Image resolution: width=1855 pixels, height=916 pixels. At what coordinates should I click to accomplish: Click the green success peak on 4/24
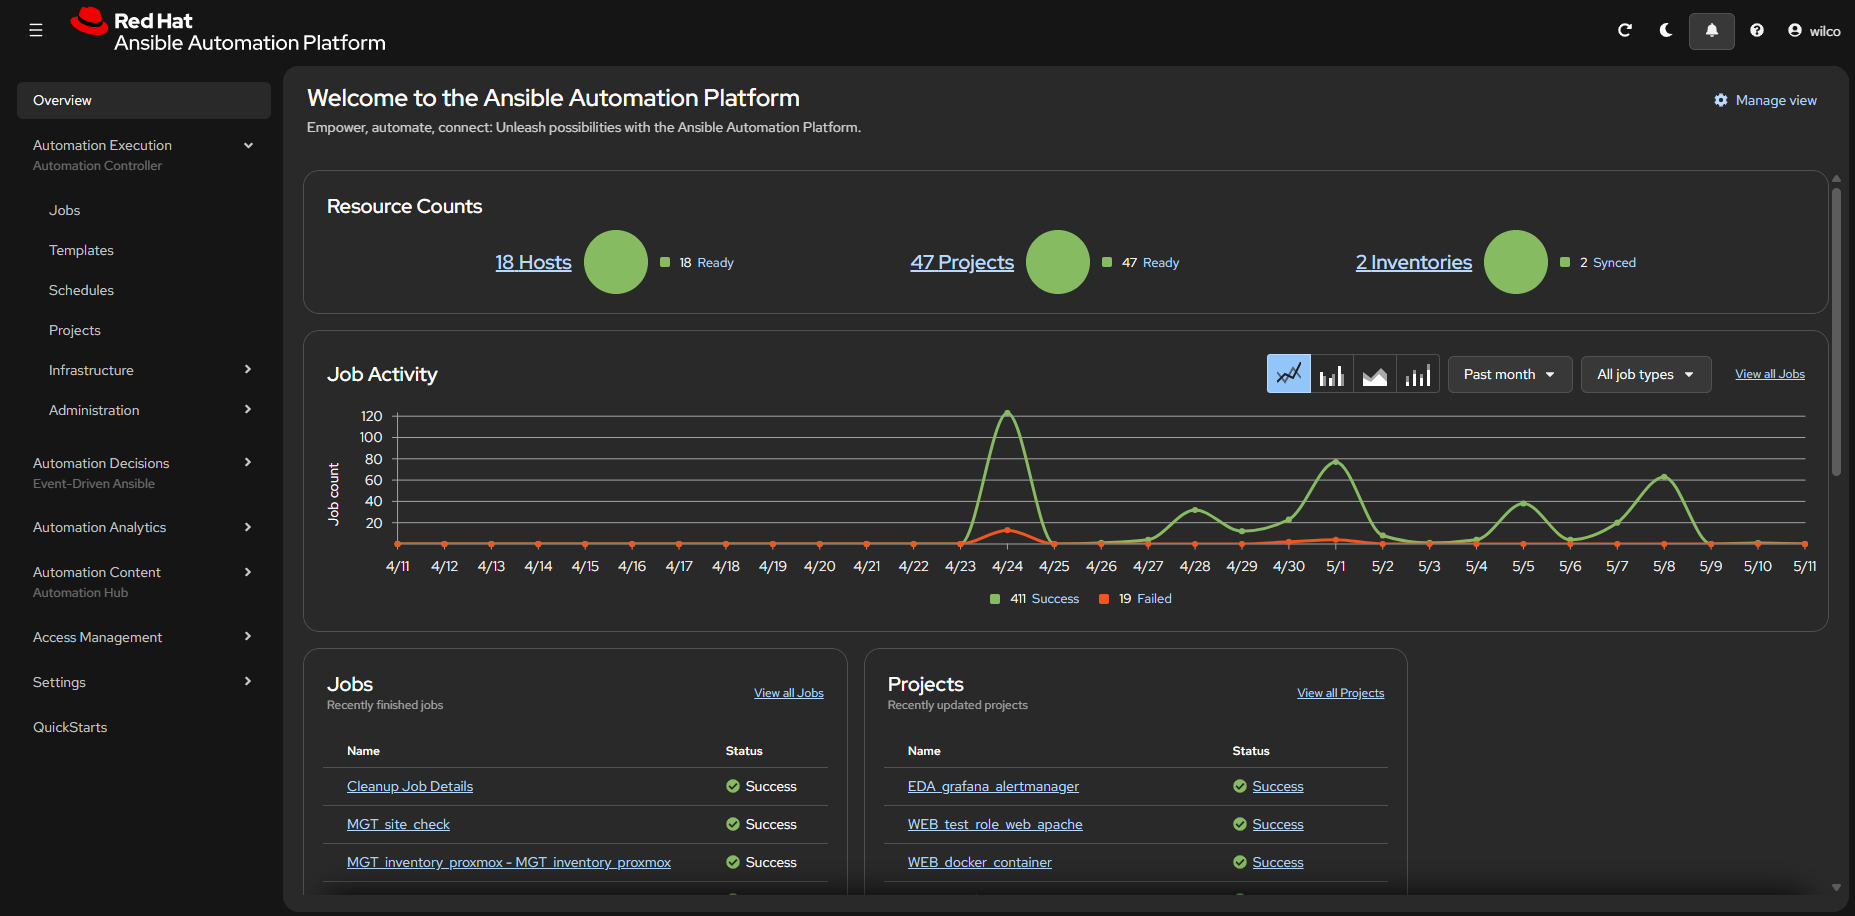click(x=1007, y=412)
